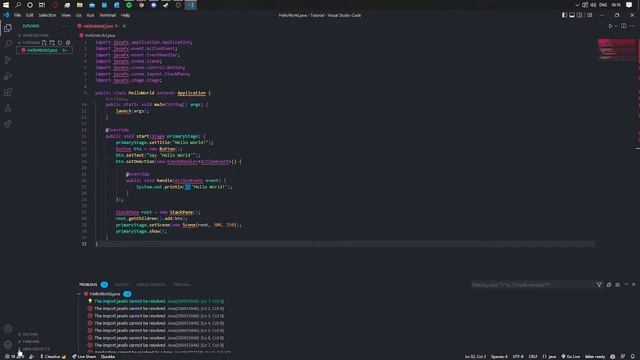This screenshot has height=360, width=640.
Task: Click Collapse Folders icon in explorer
Action: pyautogui.click(x=68, y=42)
